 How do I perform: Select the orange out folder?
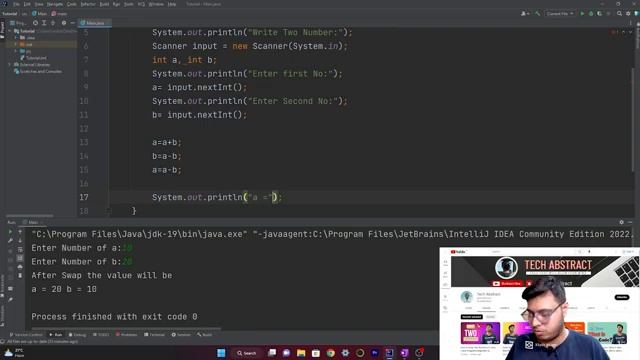click(28, 44)
